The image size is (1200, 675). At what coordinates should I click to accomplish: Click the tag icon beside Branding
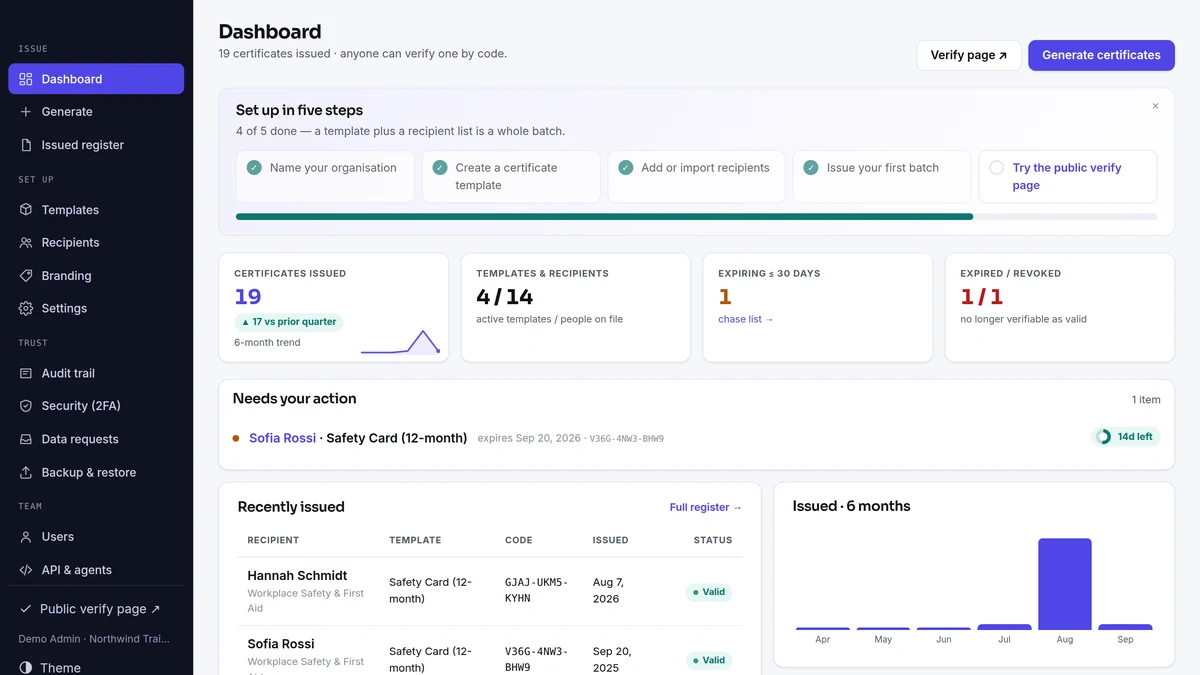26,276
